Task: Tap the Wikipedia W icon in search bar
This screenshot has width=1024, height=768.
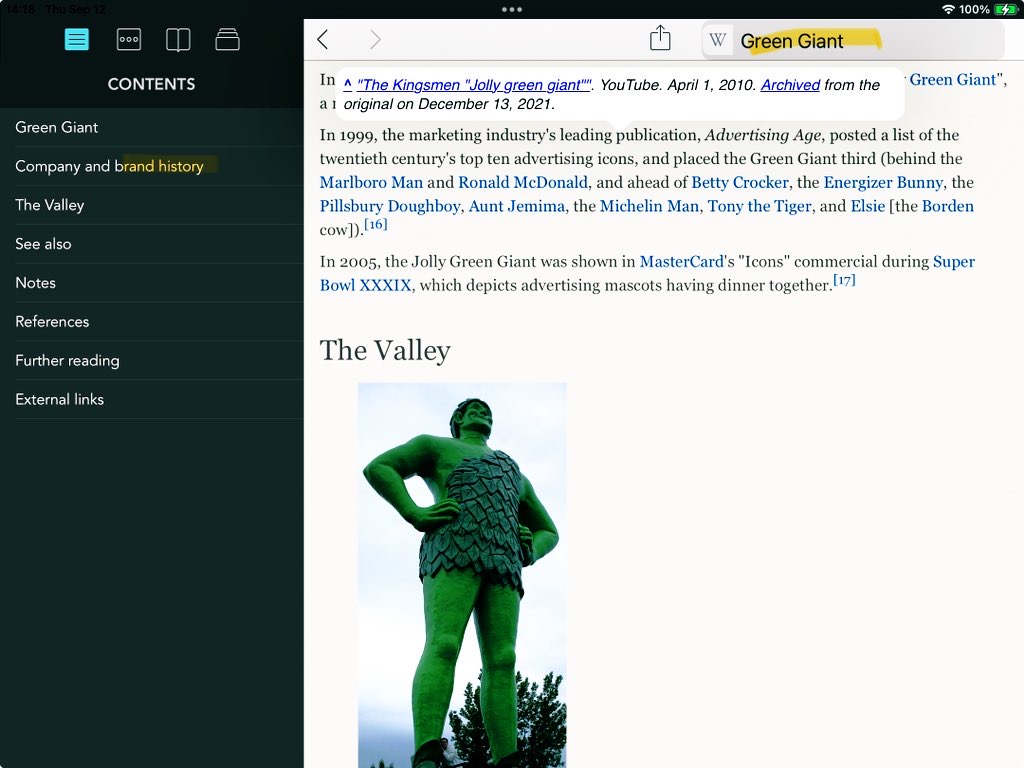Action: [717, 41]
